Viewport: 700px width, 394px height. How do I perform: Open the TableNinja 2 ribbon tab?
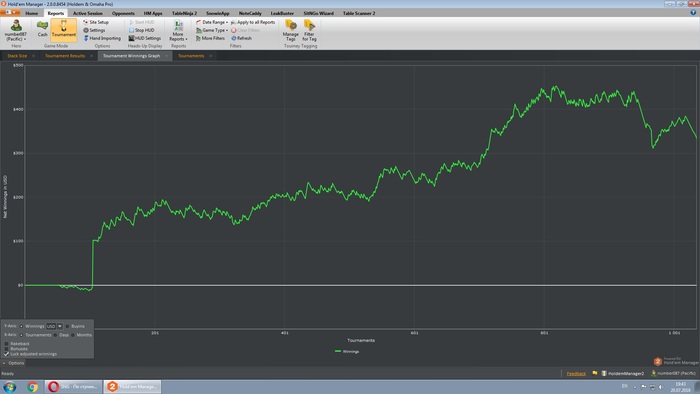point(184,13)
